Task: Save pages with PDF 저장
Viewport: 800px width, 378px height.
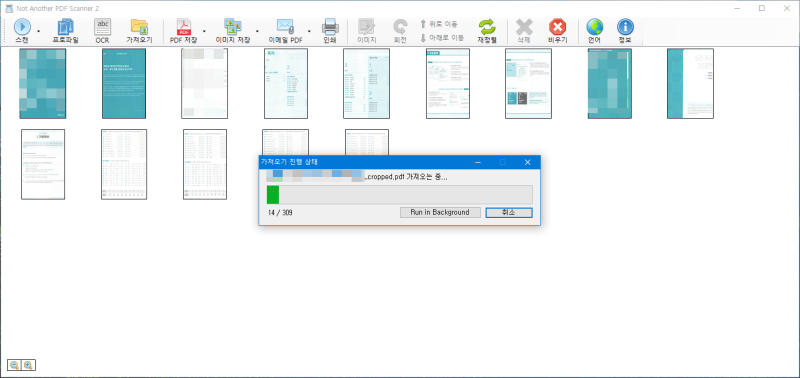Action: [184, 31]
